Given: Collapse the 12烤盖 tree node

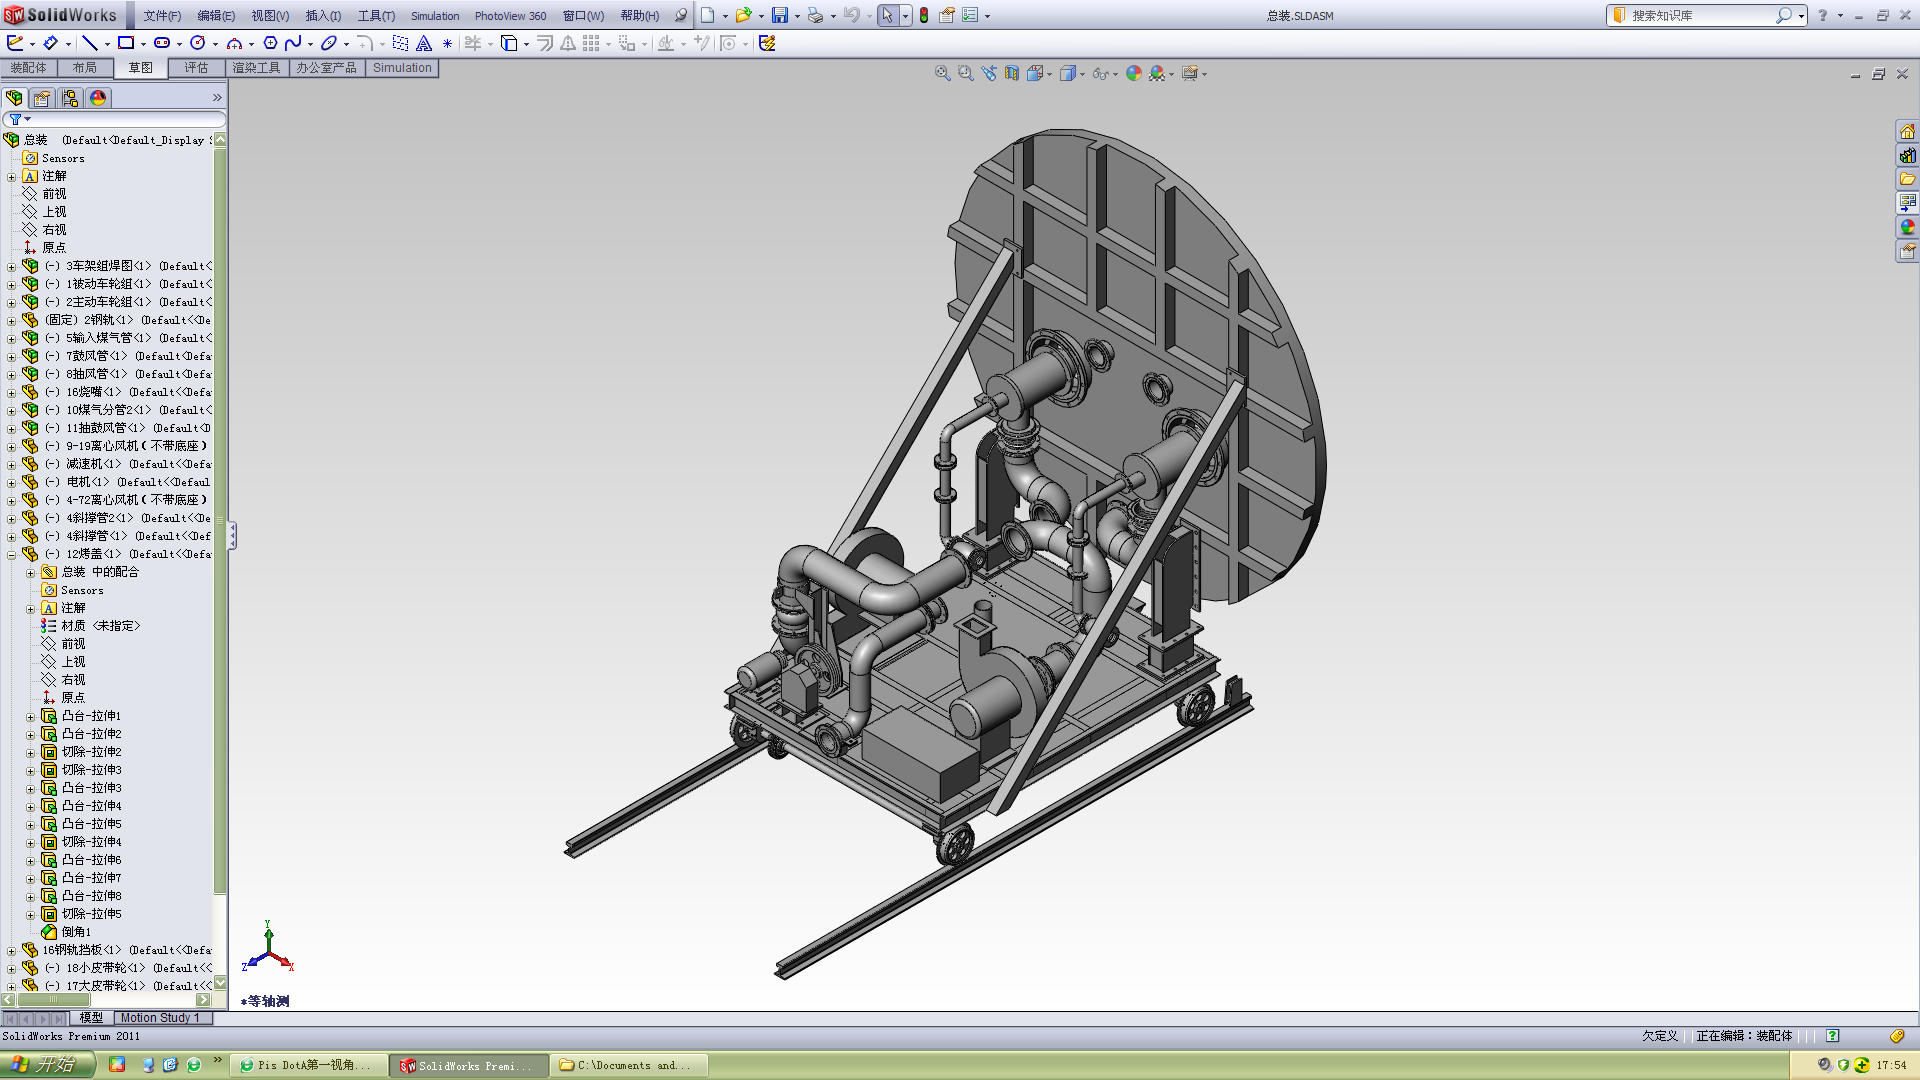Looking at the screenshot, I should [11, 554].
